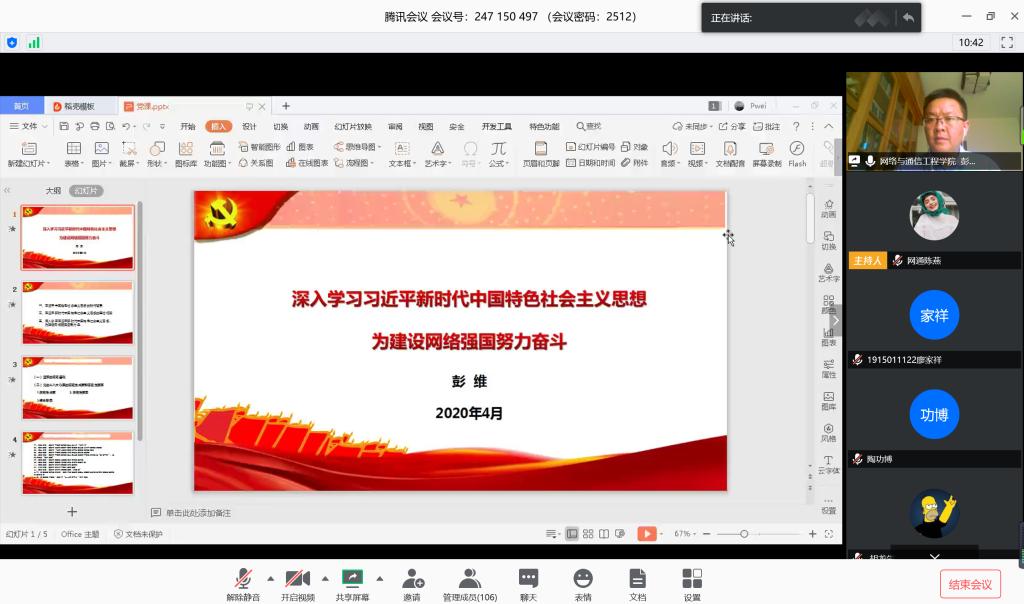Viewport: 1024px width, 604px height.
Task: Click the 页眉和页脚 header and footer icon
Action: tap(541, 149)
